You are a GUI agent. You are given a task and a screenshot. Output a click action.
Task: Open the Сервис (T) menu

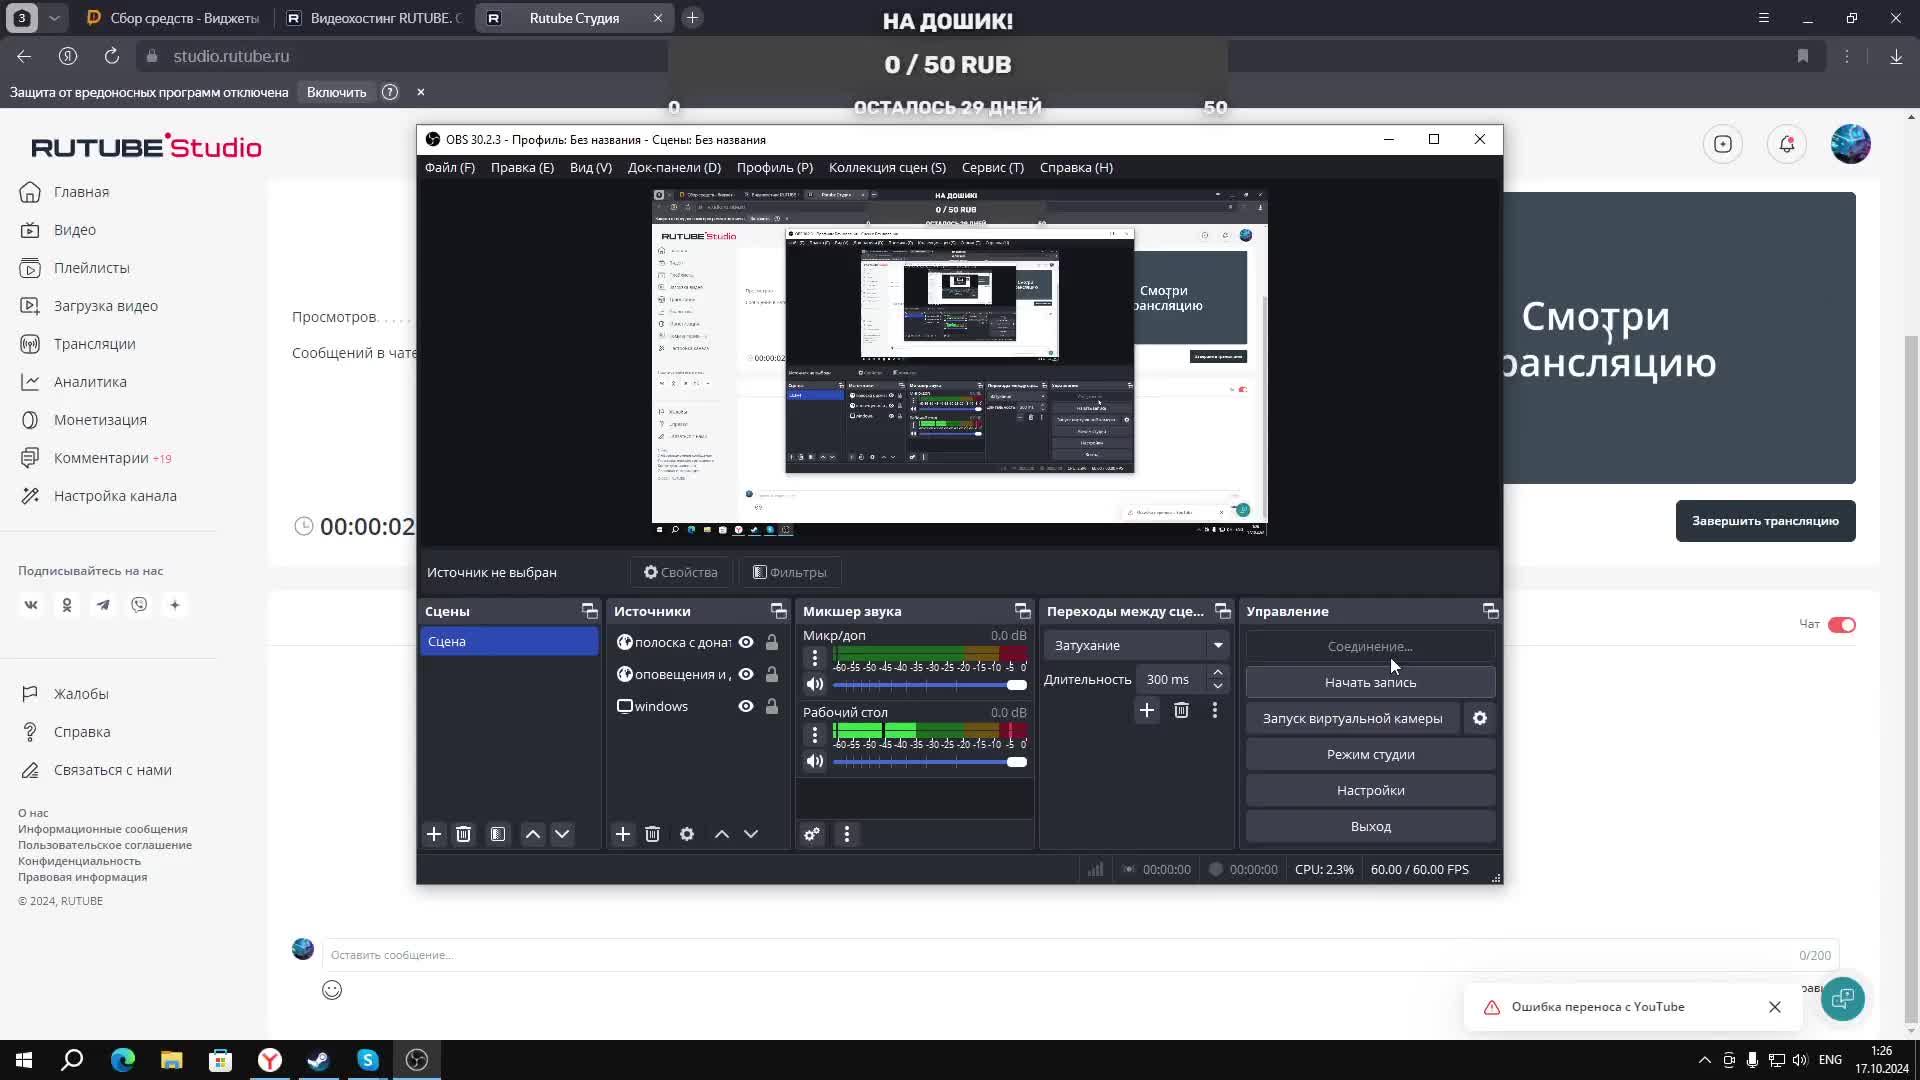coord(992,167)
